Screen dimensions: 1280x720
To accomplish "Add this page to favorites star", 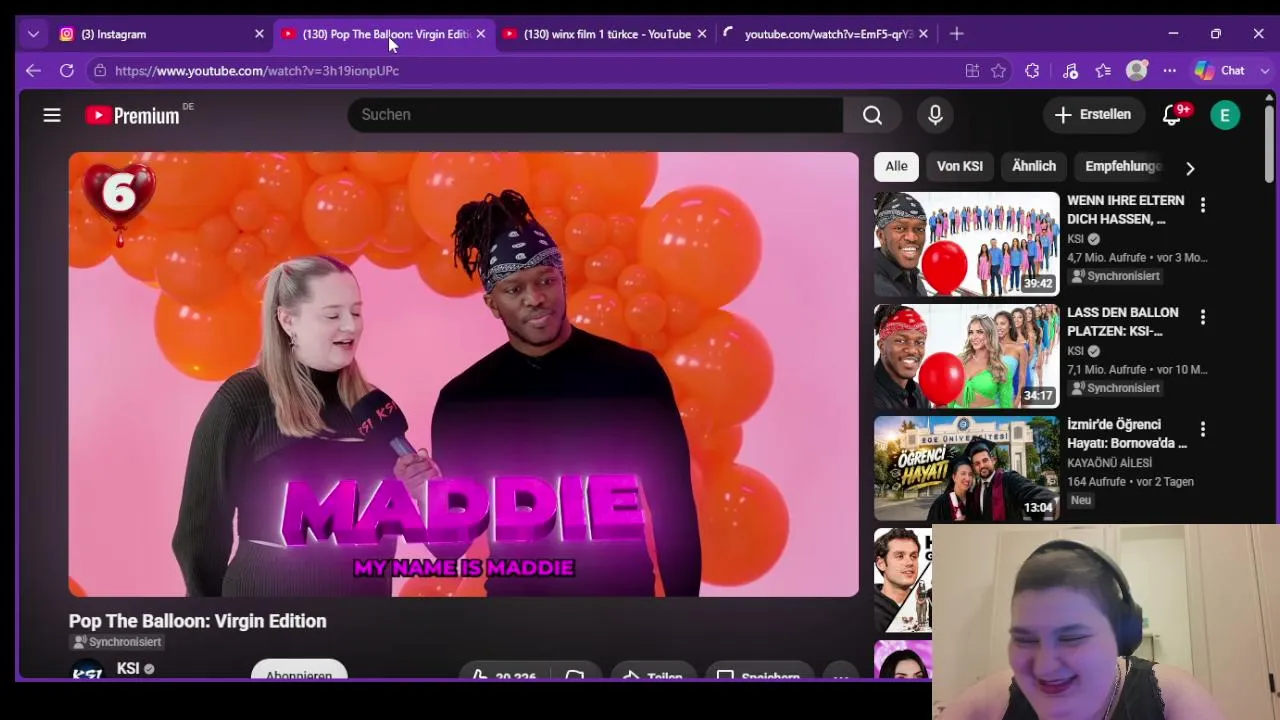I will [x=999, y=71].
